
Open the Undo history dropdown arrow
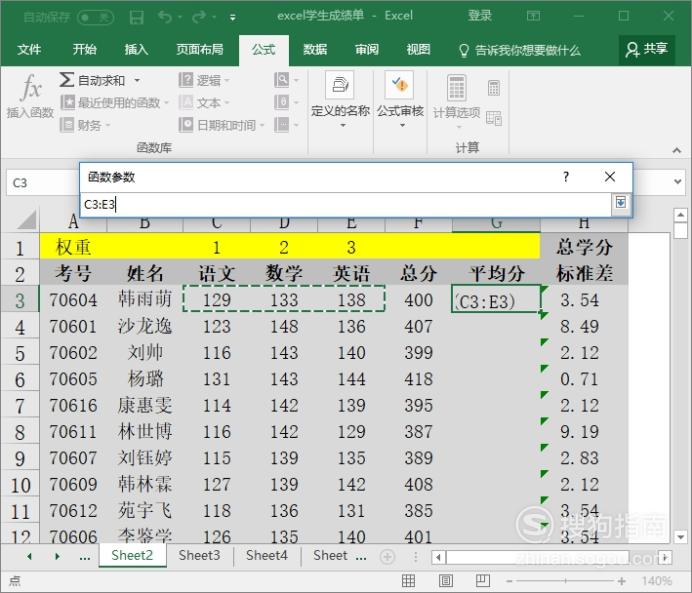pyautogui.click(x=180, y=18)
